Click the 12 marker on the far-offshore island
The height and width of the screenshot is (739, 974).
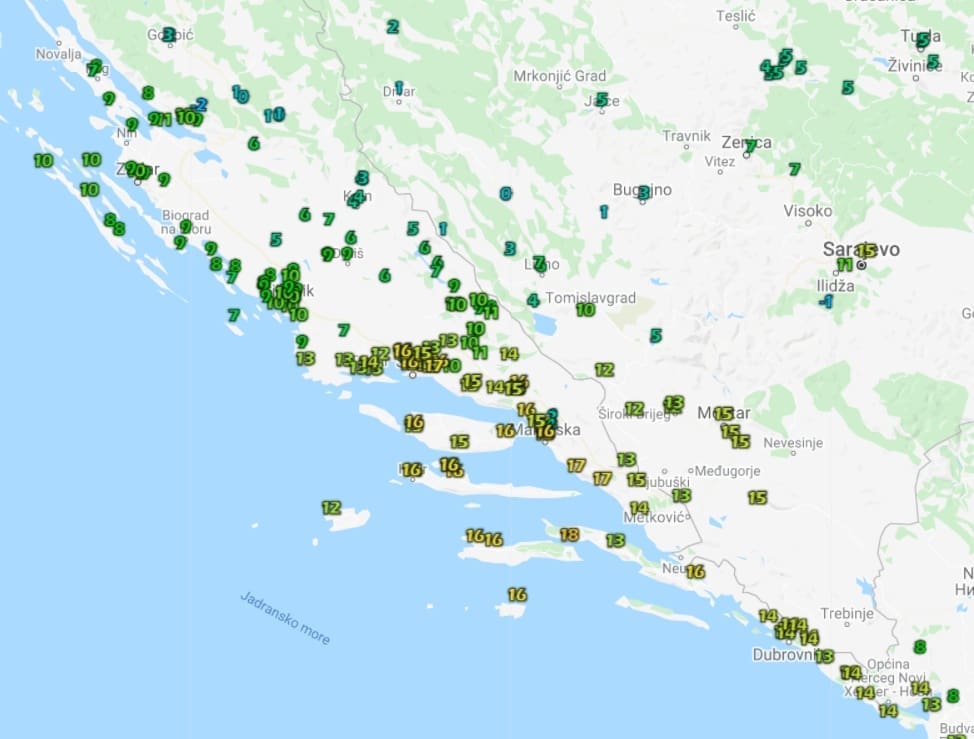click(x=331, y=508)
